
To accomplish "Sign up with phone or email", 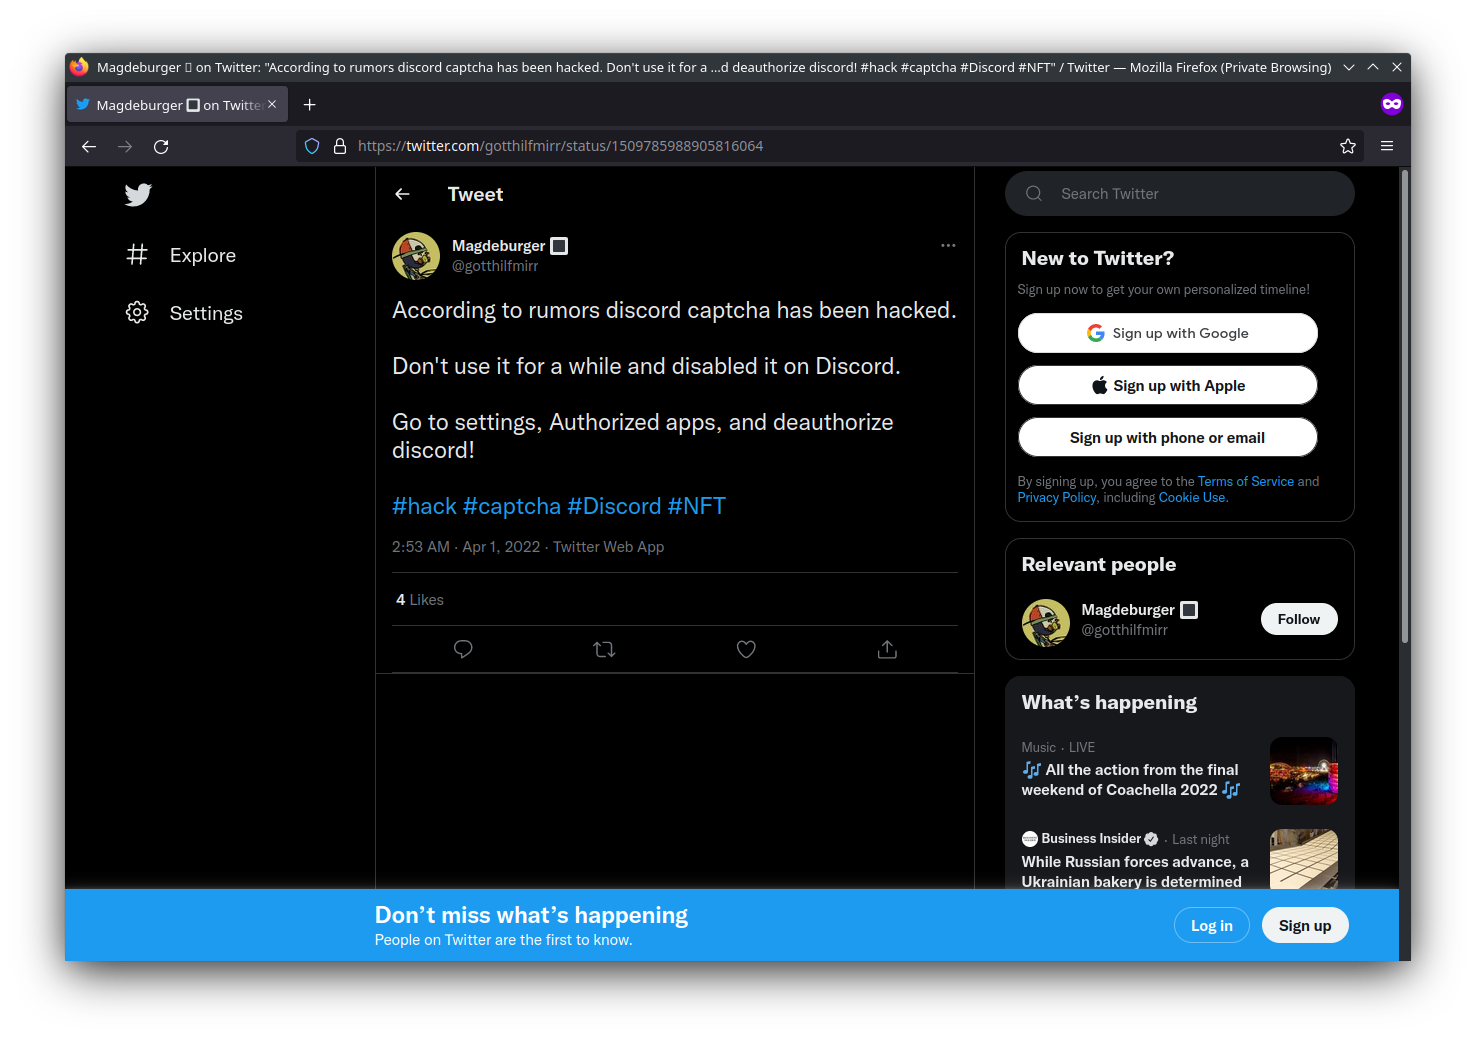I will [1168, 437].
